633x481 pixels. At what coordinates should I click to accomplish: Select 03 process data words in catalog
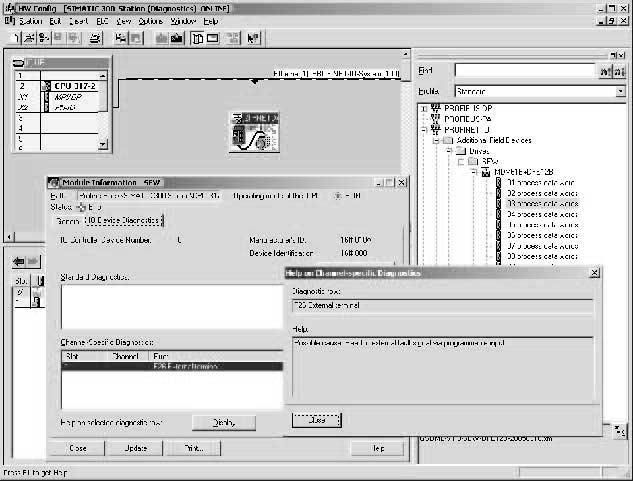pyautogui.click(x=542, y=204)
